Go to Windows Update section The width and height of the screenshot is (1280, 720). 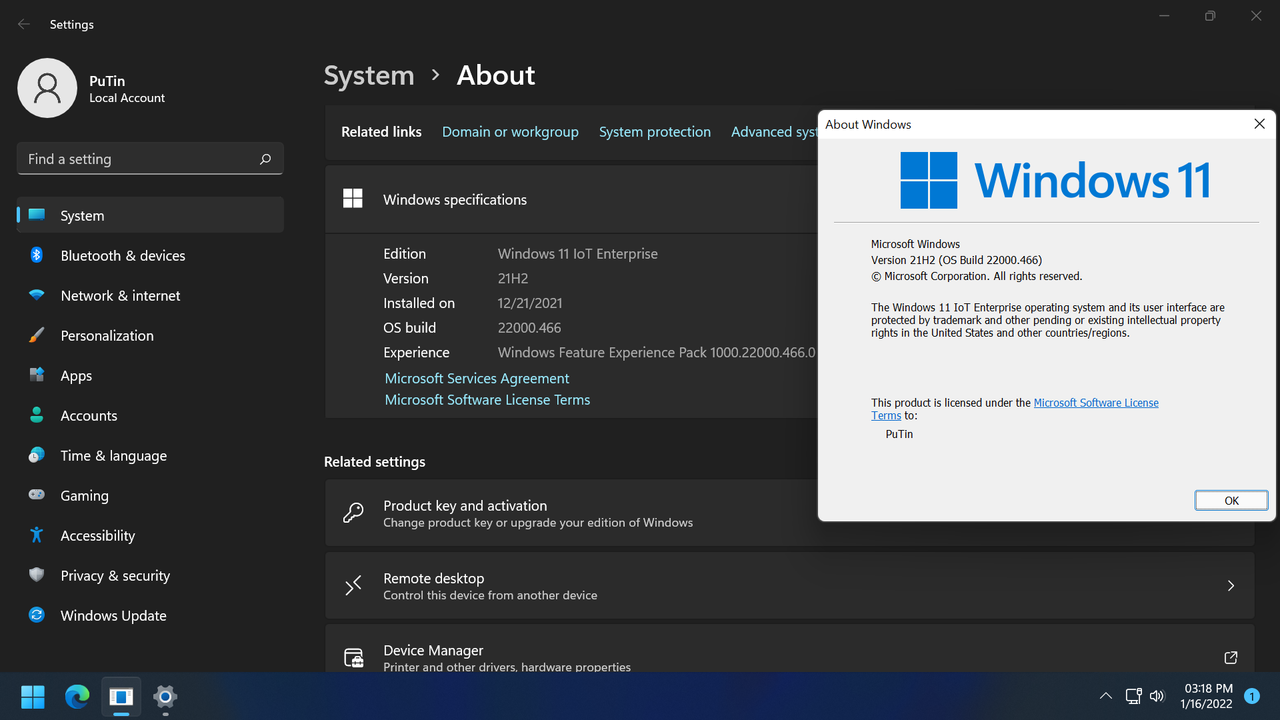click(113, 616)
